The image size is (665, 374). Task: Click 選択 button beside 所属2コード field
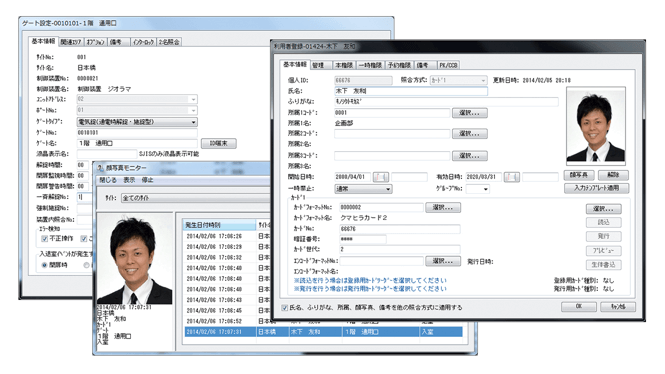(x=469, y=134)
